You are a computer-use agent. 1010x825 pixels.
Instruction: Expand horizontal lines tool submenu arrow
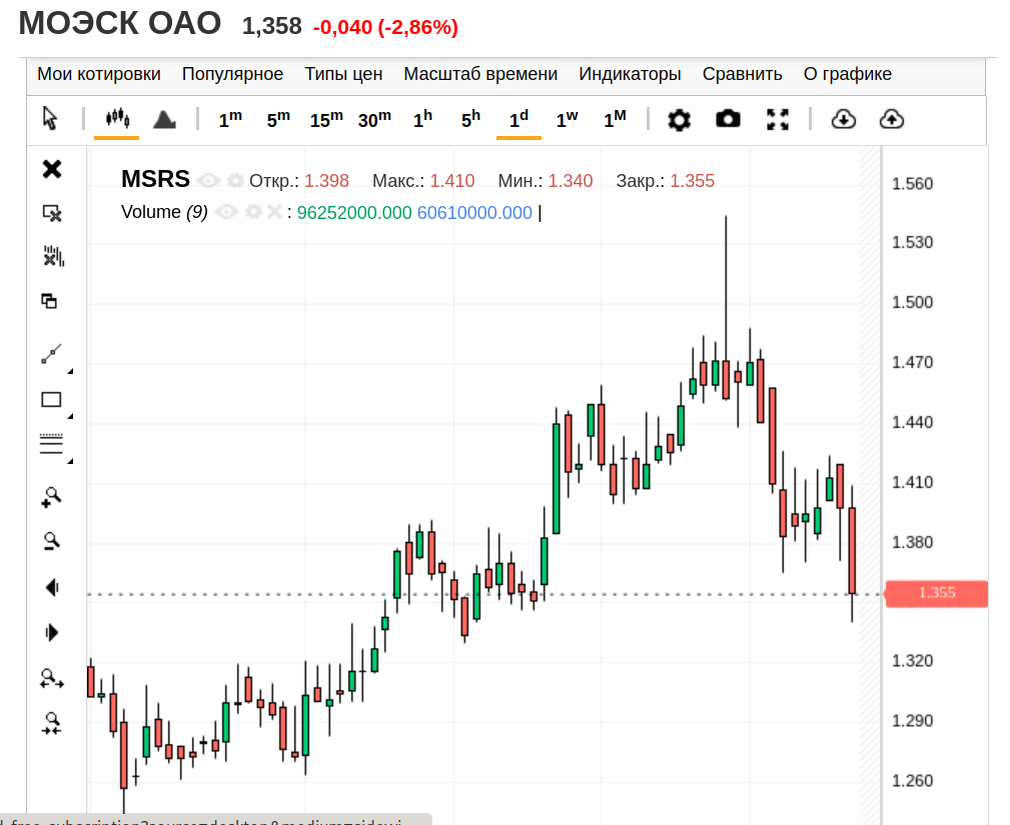[70, 461]
